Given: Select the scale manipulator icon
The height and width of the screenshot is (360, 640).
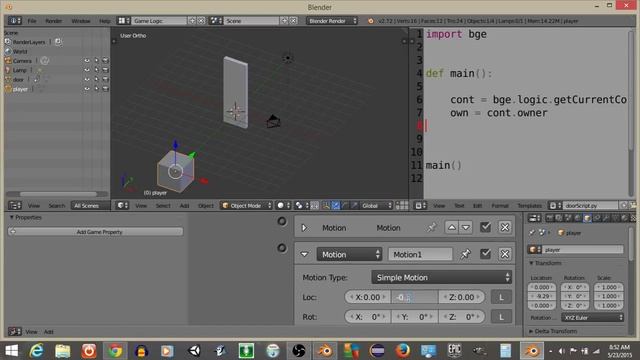Looking at the screenshot, I should pos(354,205).
